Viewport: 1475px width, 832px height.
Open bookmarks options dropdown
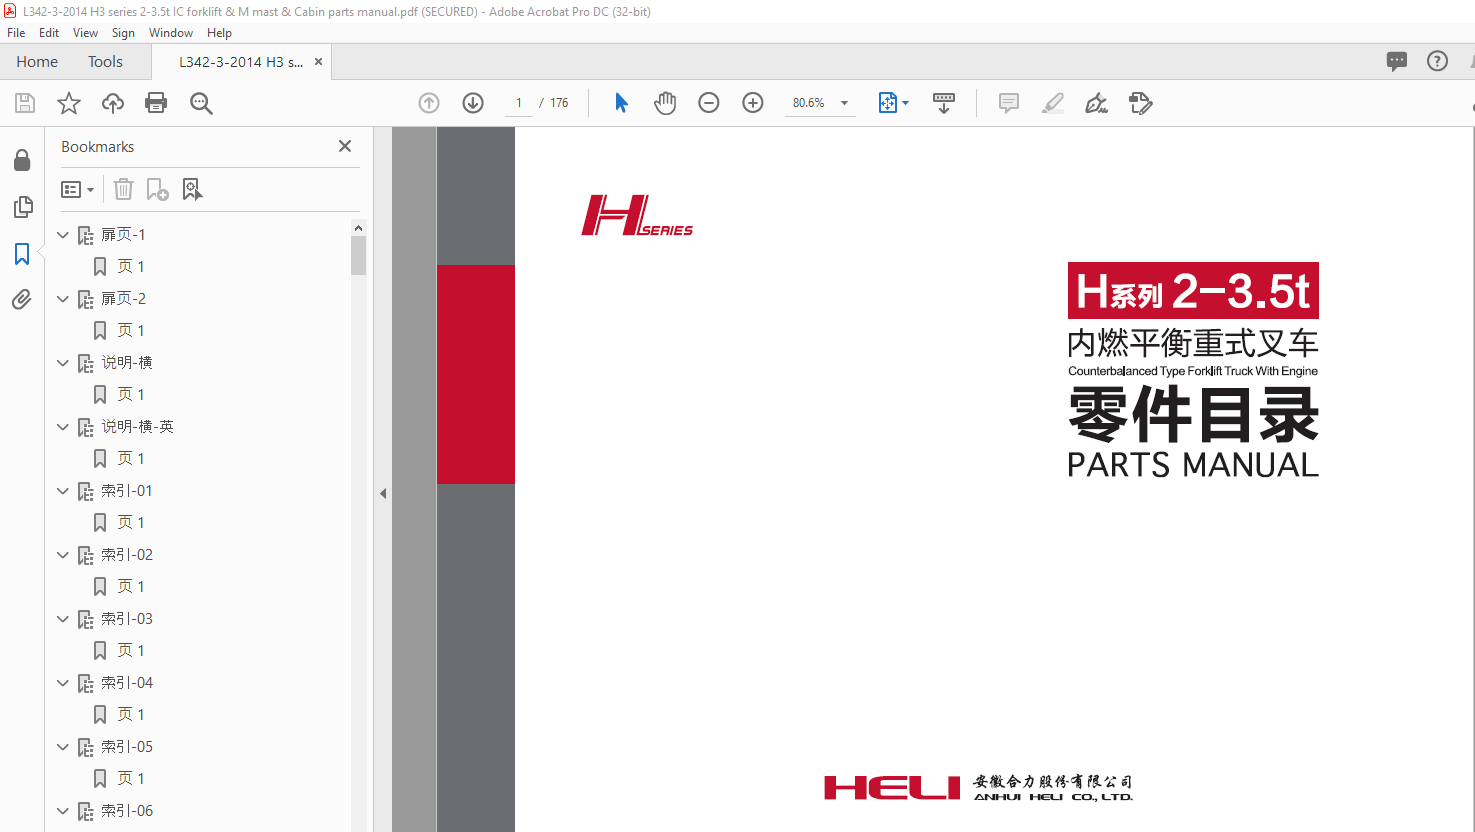point(78,189)
